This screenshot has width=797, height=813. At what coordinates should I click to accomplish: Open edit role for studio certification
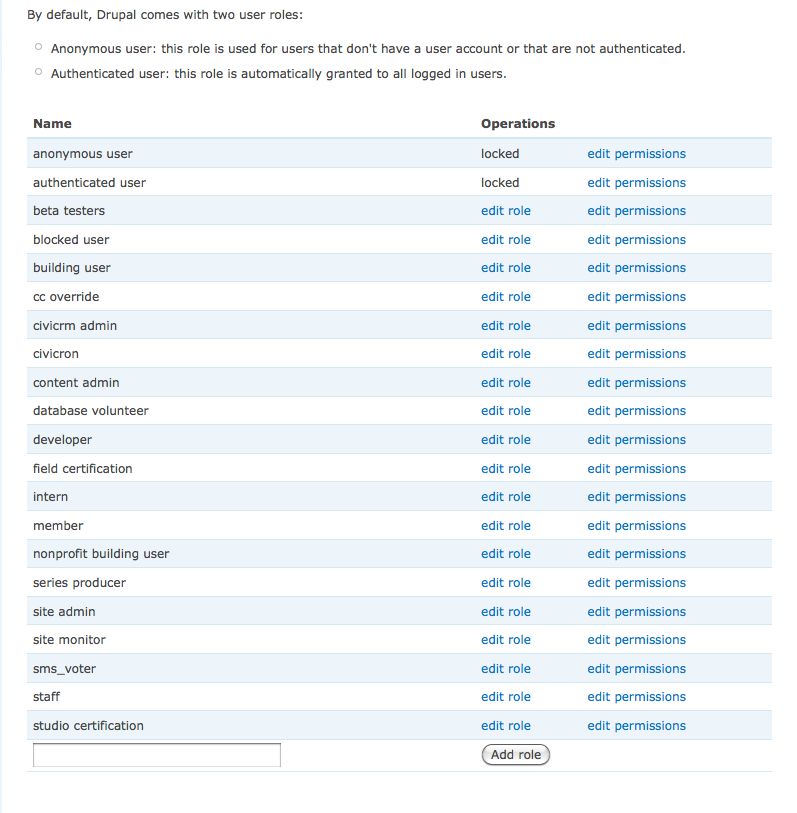pos(505,726)
